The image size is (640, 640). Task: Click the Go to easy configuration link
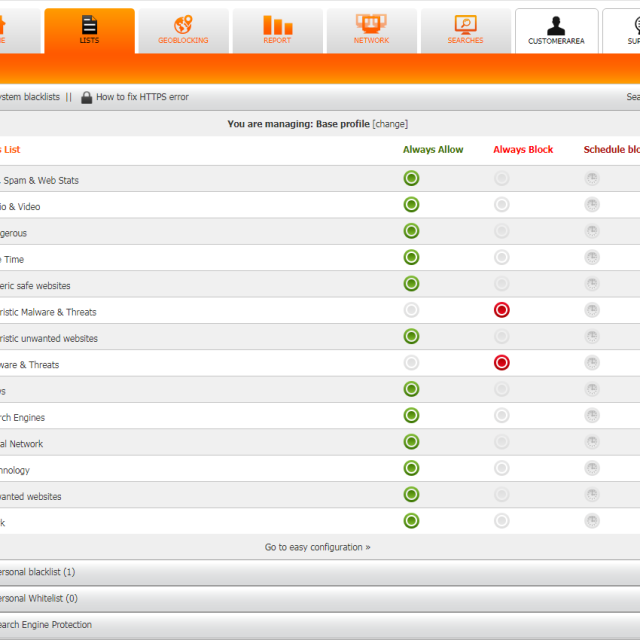pos(317,547)
